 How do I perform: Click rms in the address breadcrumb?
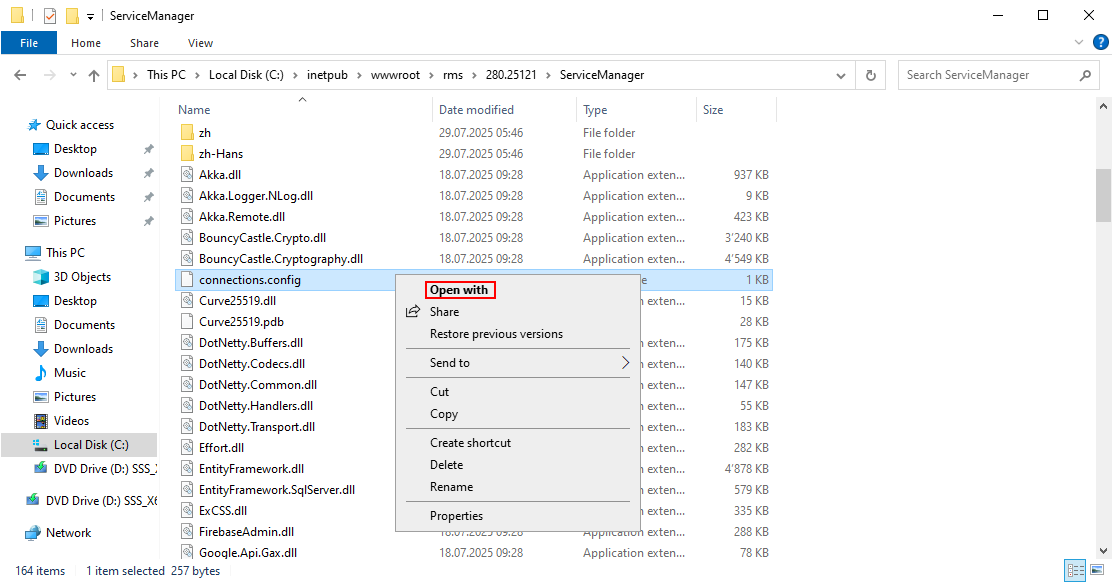tap(453, 75)
